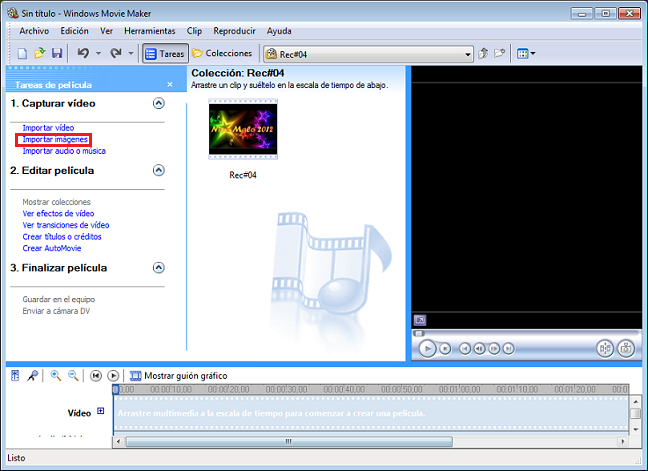Play the timeline
The height and width of the screenshot is (471, 648).
pyautogui.click(x=113, y=376)
